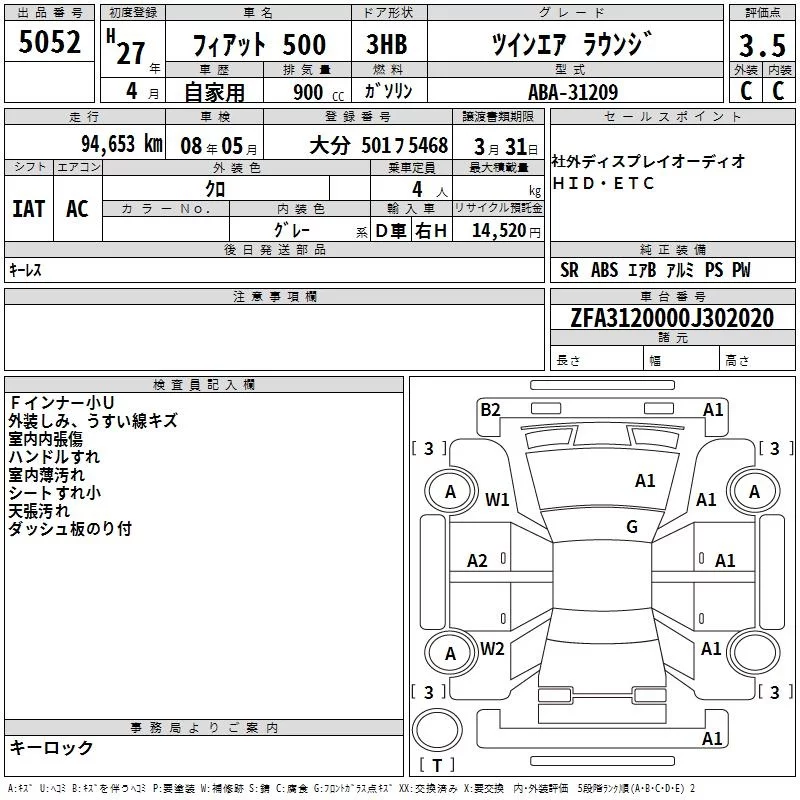The width and height of the screenshot is (800, 800).
Task: Select the A2 scratch marker on the door
Action: [478, 561]
